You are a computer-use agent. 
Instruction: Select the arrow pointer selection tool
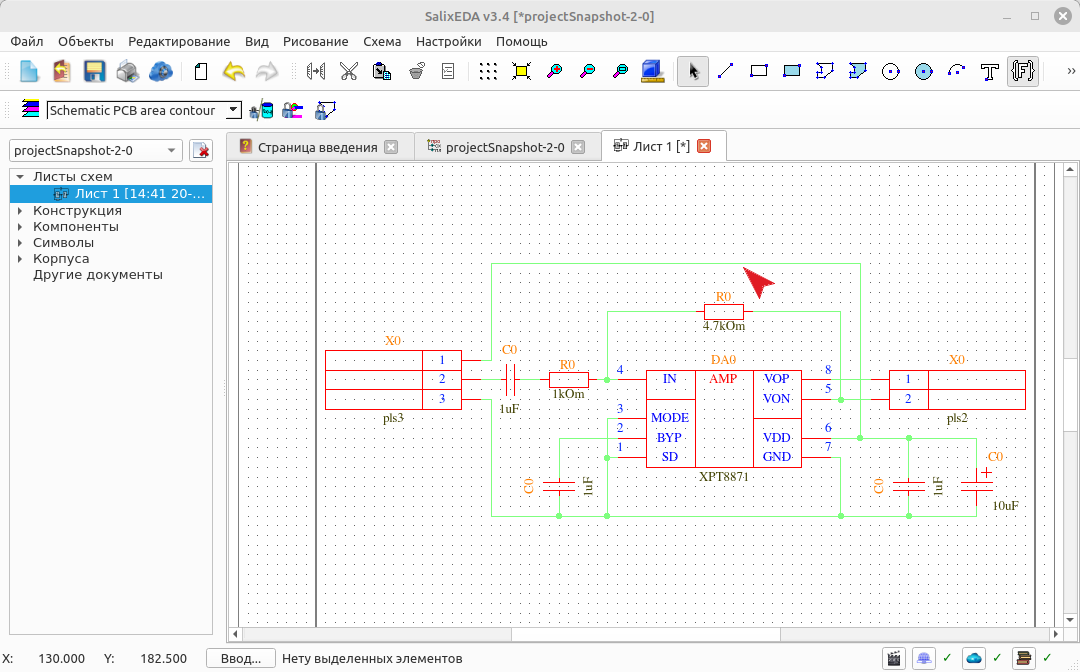(693, 71)
